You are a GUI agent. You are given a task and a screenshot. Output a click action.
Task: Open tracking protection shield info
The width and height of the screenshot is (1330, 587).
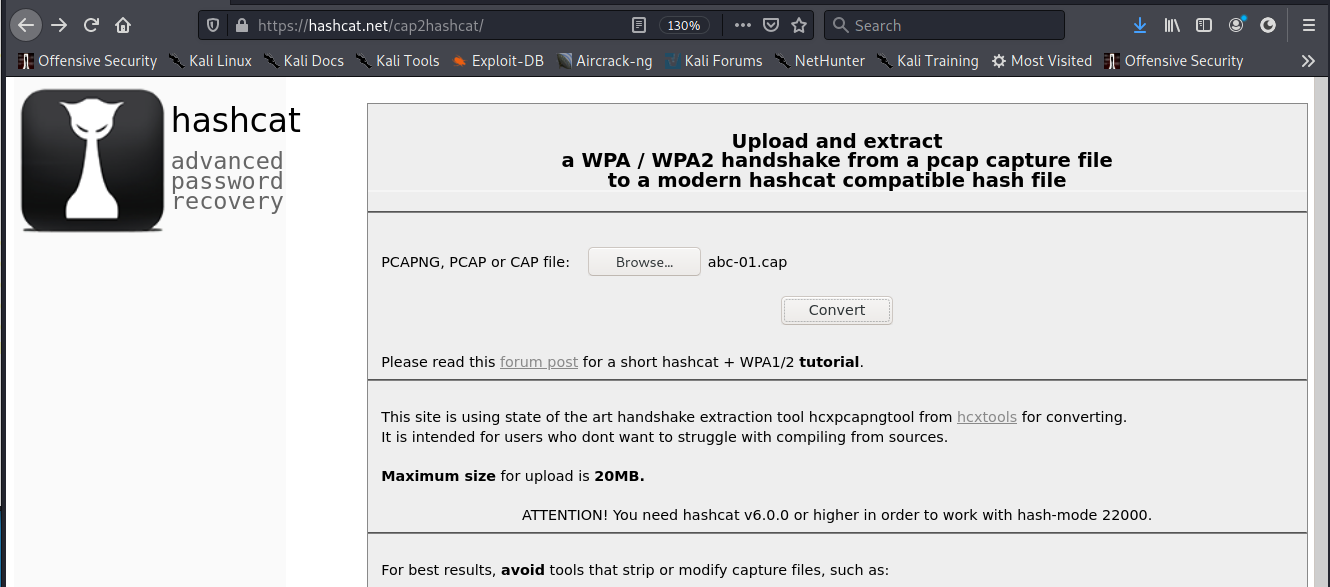tap(214, 25)
